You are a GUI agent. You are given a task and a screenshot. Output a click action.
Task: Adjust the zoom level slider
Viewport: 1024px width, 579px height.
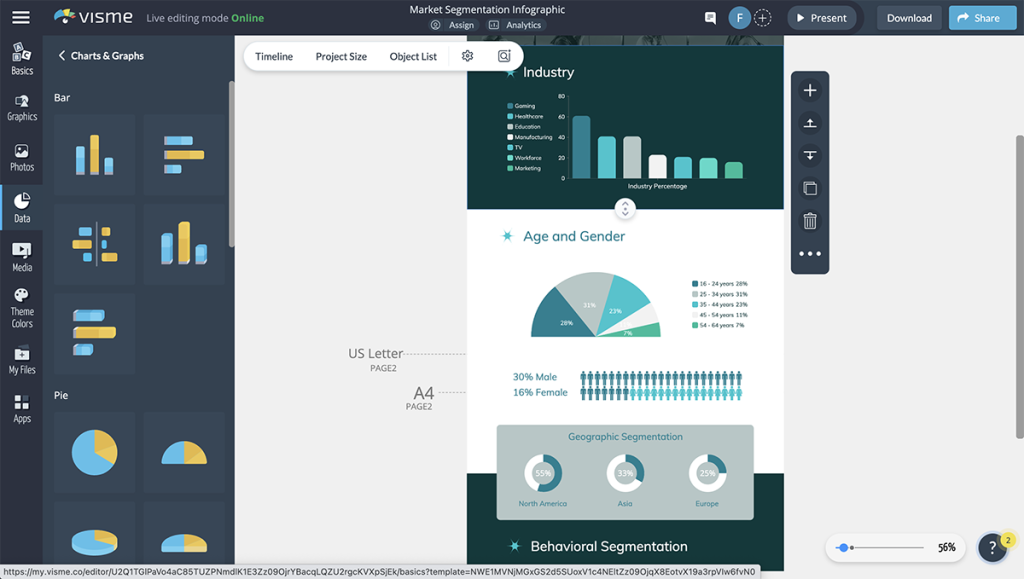click(844, 548)
